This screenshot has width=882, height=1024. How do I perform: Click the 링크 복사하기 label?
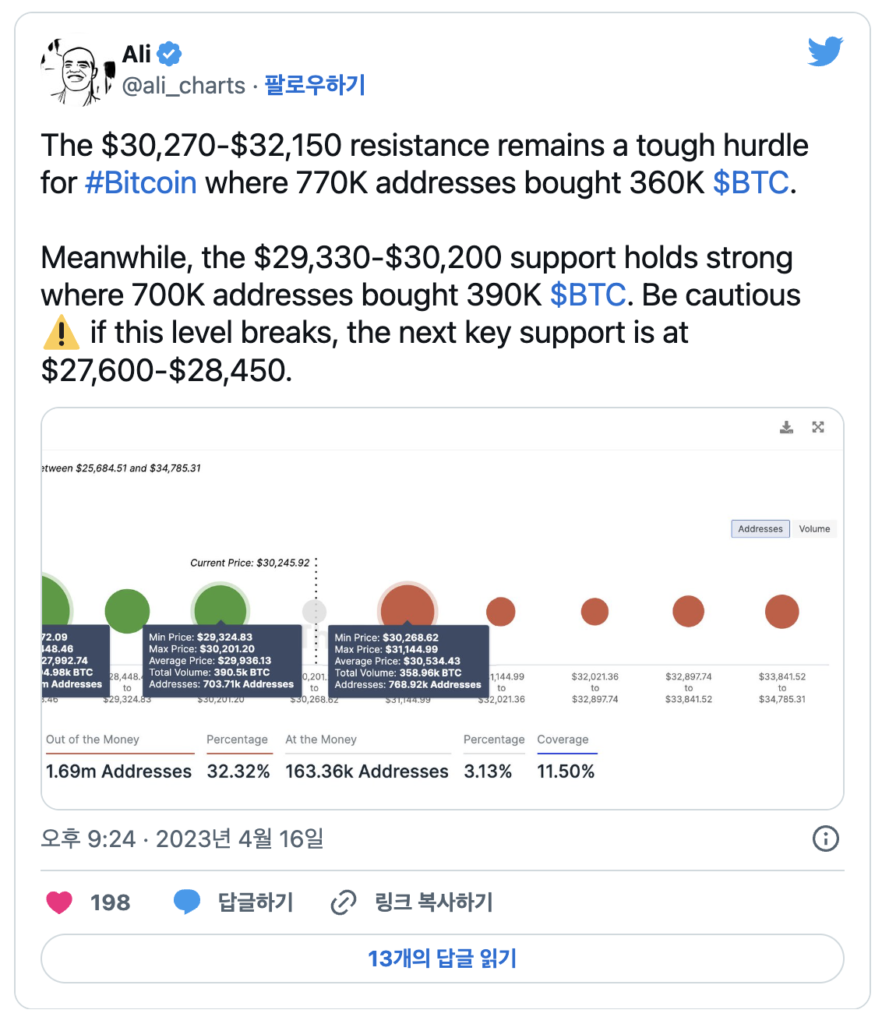click(433, 903)
